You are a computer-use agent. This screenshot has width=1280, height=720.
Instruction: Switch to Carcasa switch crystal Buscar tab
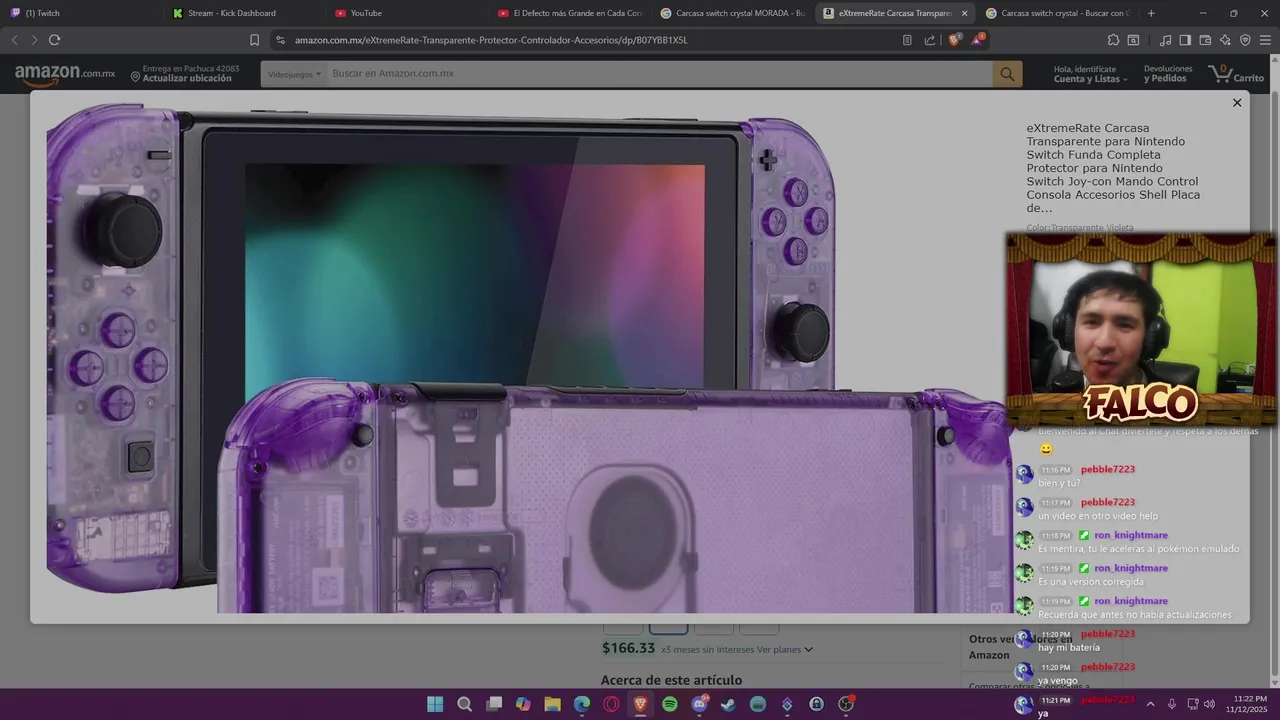coord(1057,13)
